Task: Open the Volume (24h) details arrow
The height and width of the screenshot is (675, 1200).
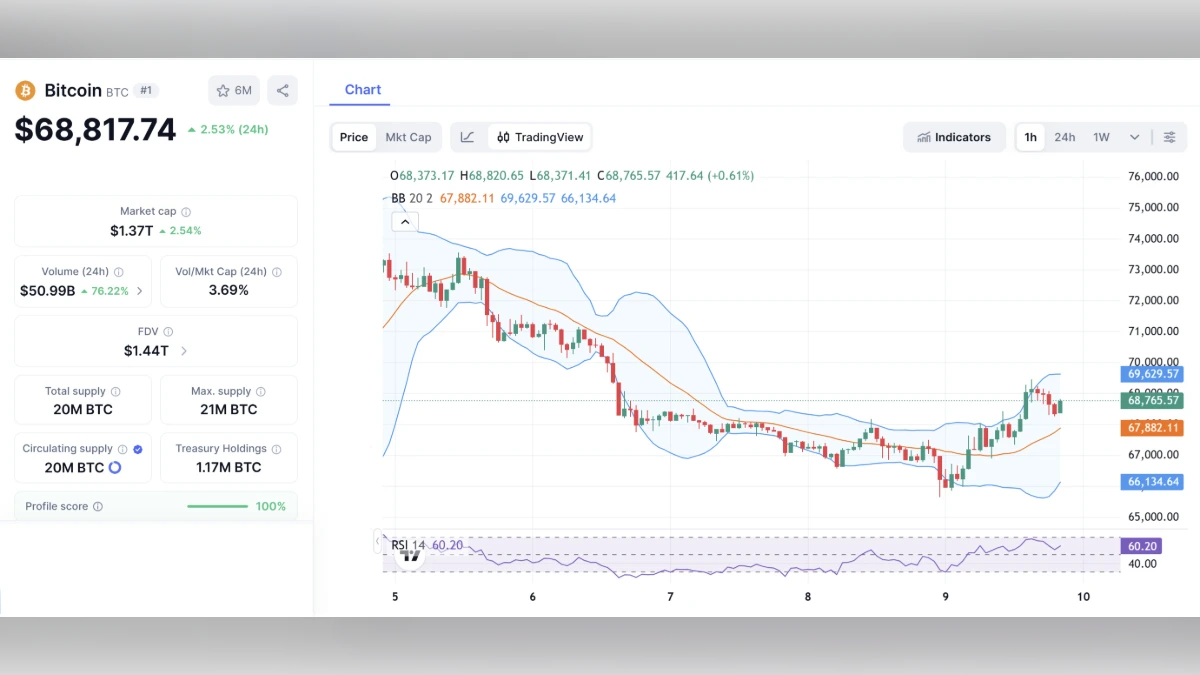Action: pyautogui.click(x=142, y=290)
